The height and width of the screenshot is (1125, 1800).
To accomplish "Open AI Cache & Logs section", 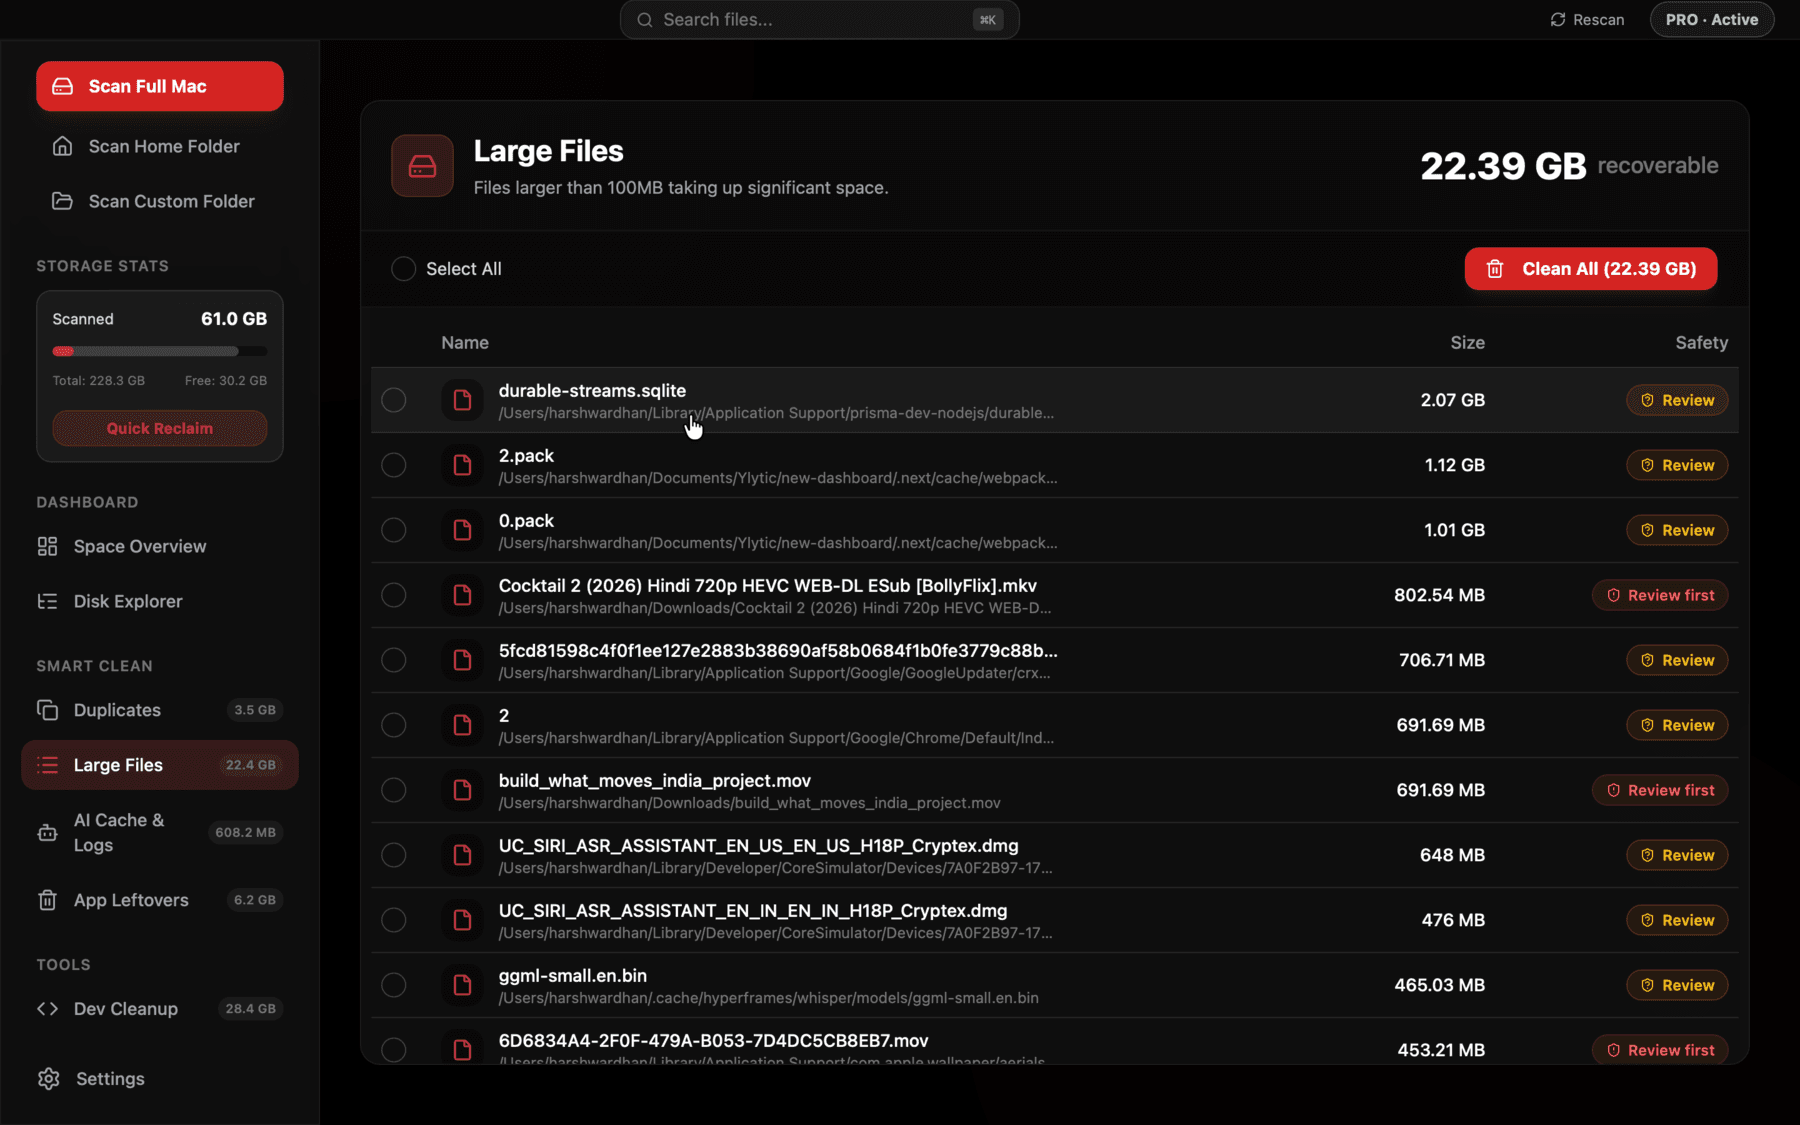I will tap(160, 833).
